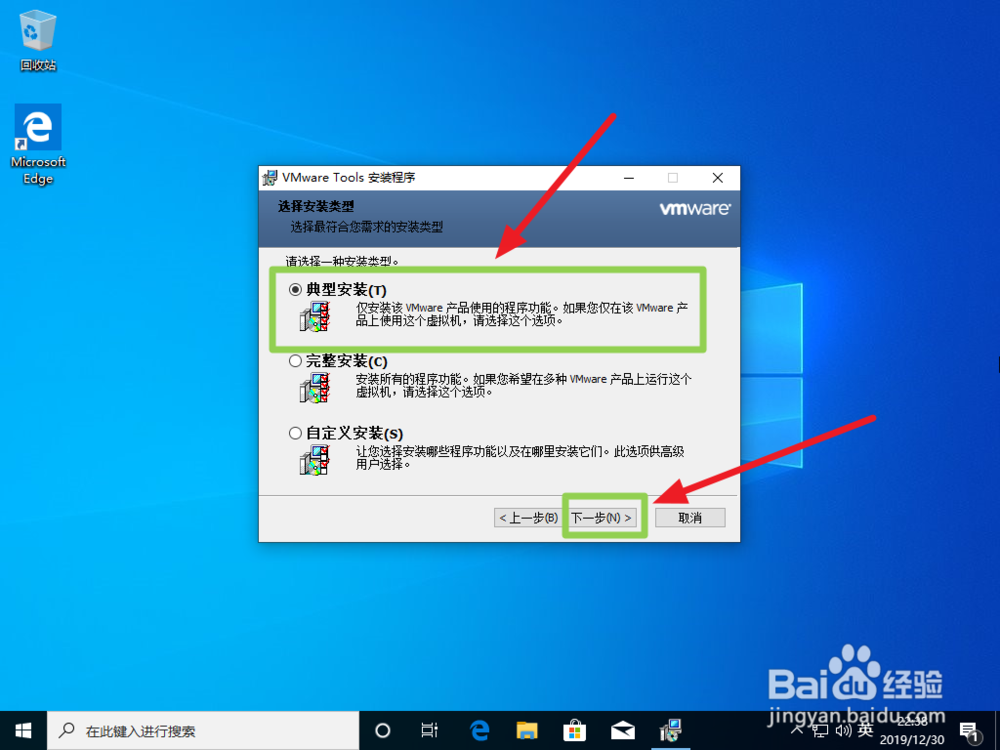Show hidden system tray icons
The image size is (1000, 750).
[x=797, y=729]
